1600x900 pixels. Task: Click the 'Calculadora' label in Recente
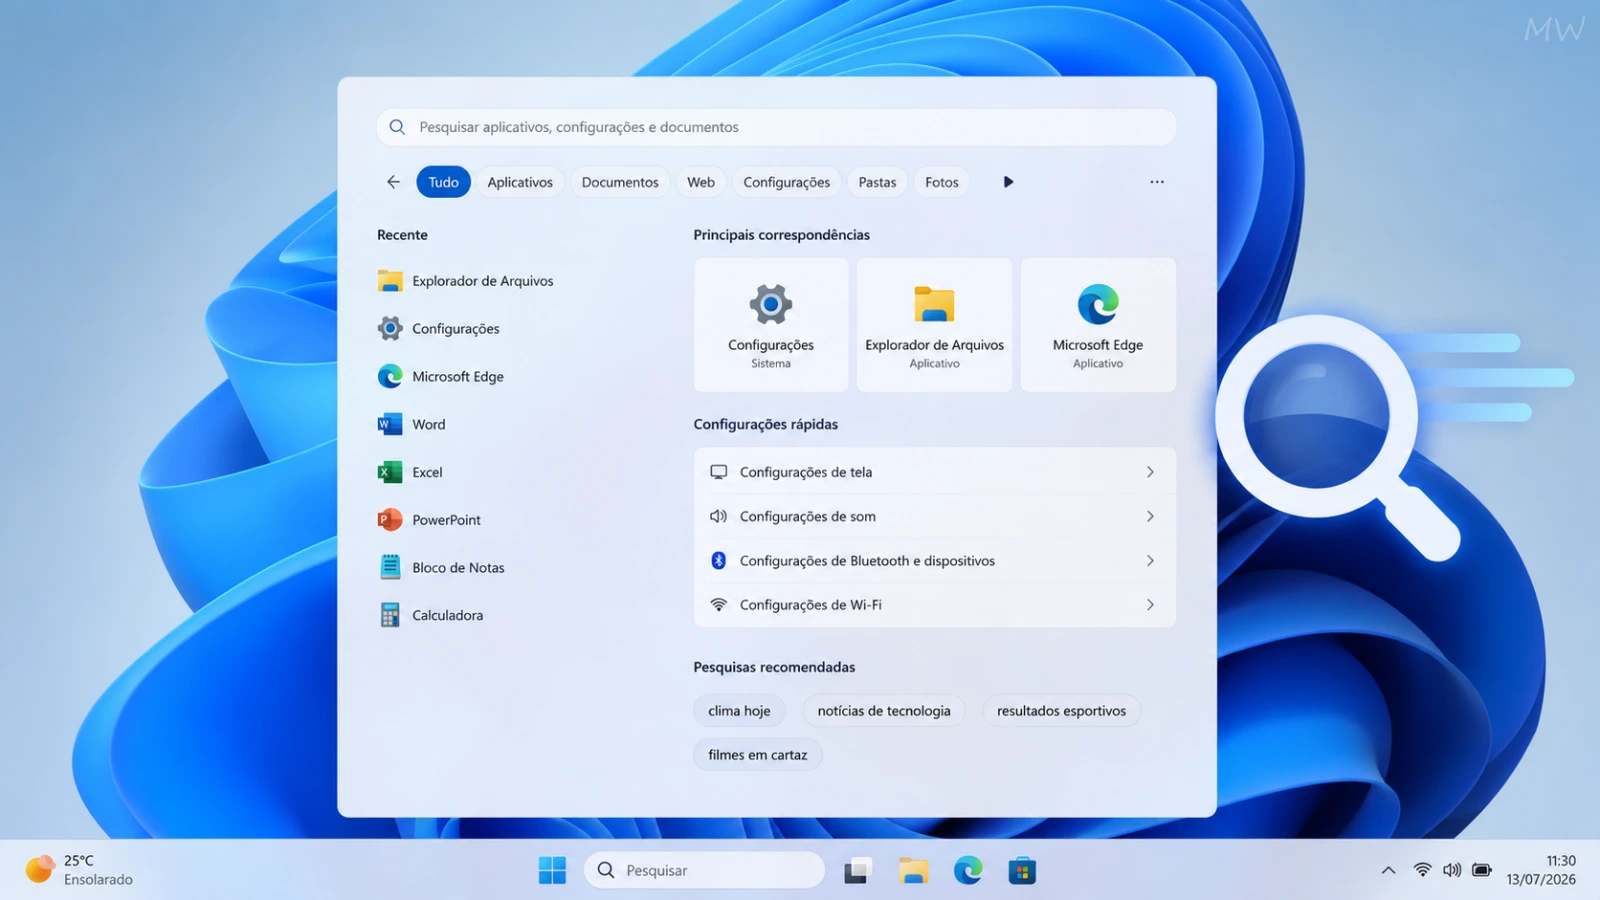[x=447, y=615]
